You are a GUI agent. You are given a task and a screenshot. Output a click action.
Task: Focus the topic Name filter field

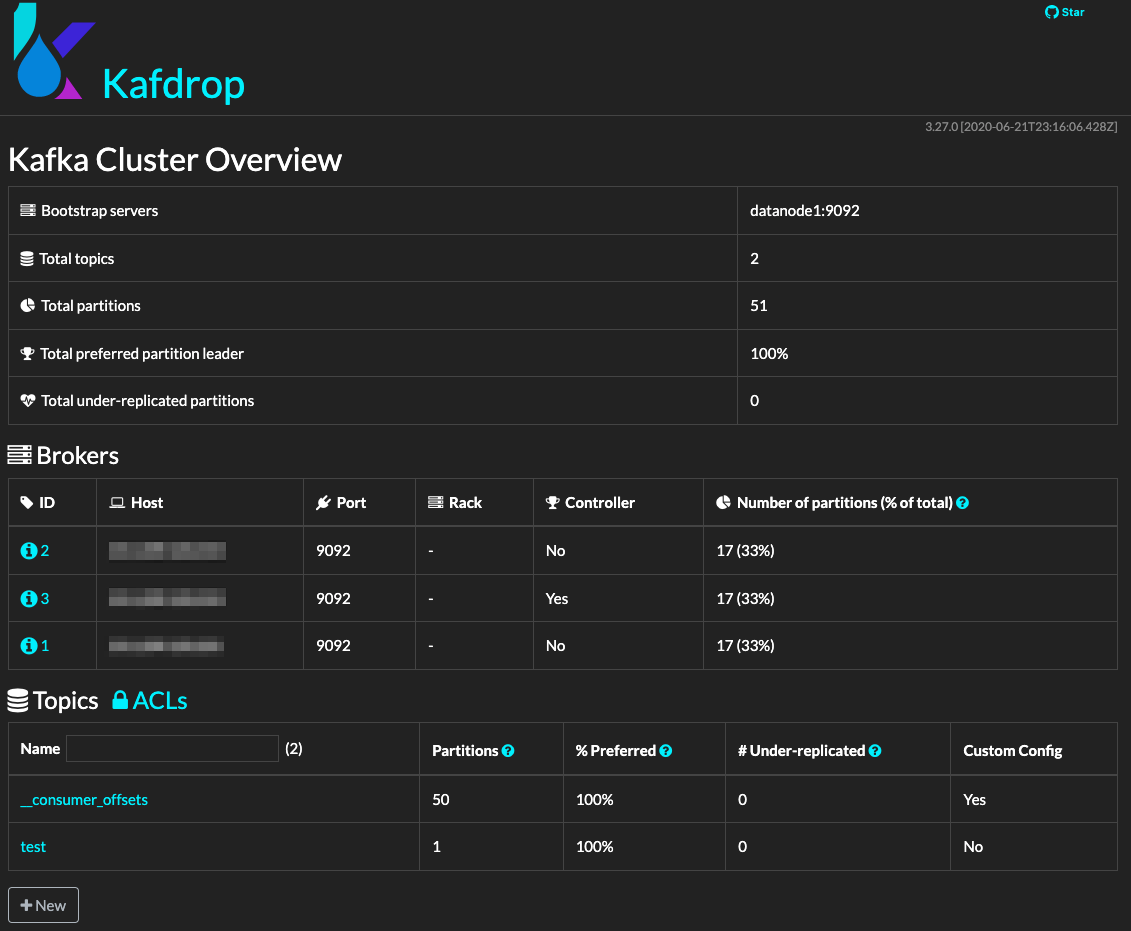pos(172,749)
